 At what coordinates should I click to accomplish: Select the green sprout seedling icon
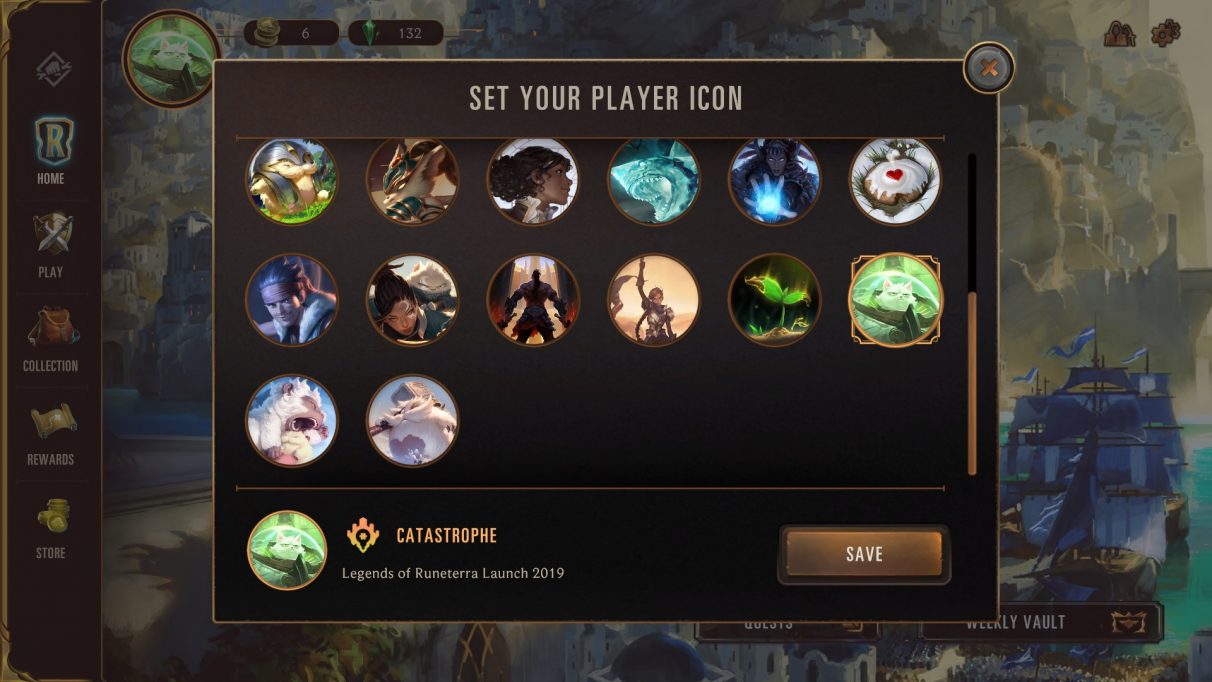tap(774, 300)
